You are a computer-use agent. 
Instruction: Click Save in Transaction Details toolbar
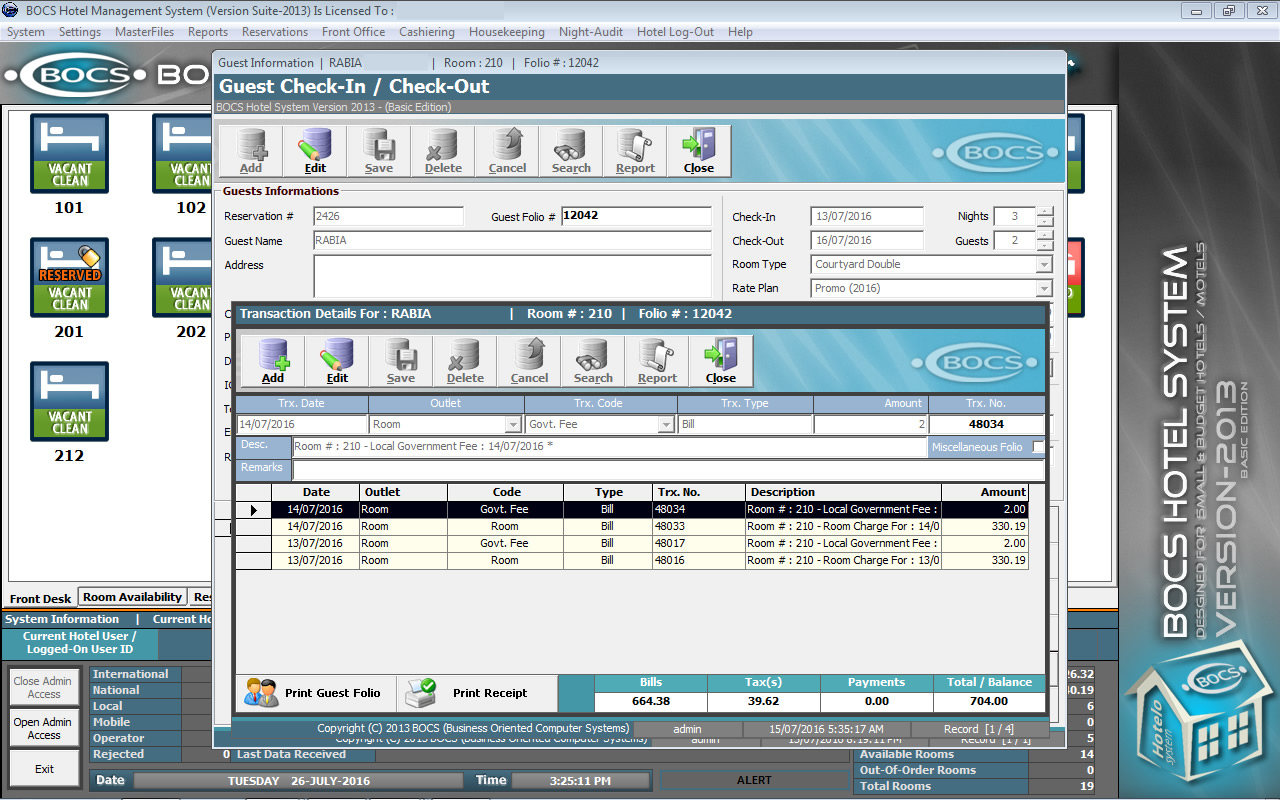[x=401, y=361]
